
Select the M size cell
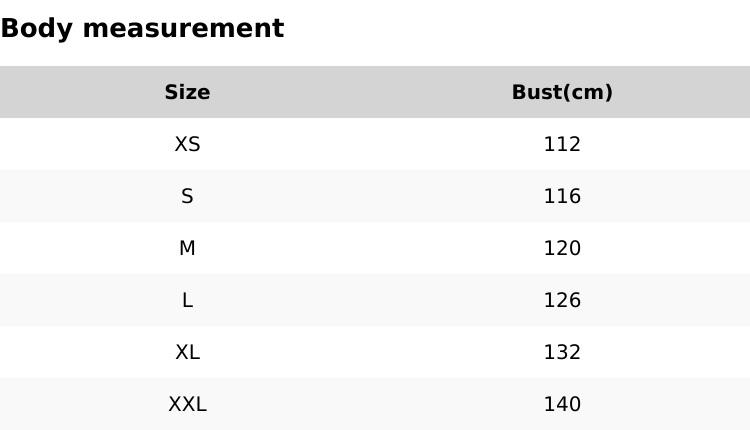tap(187, 248)
